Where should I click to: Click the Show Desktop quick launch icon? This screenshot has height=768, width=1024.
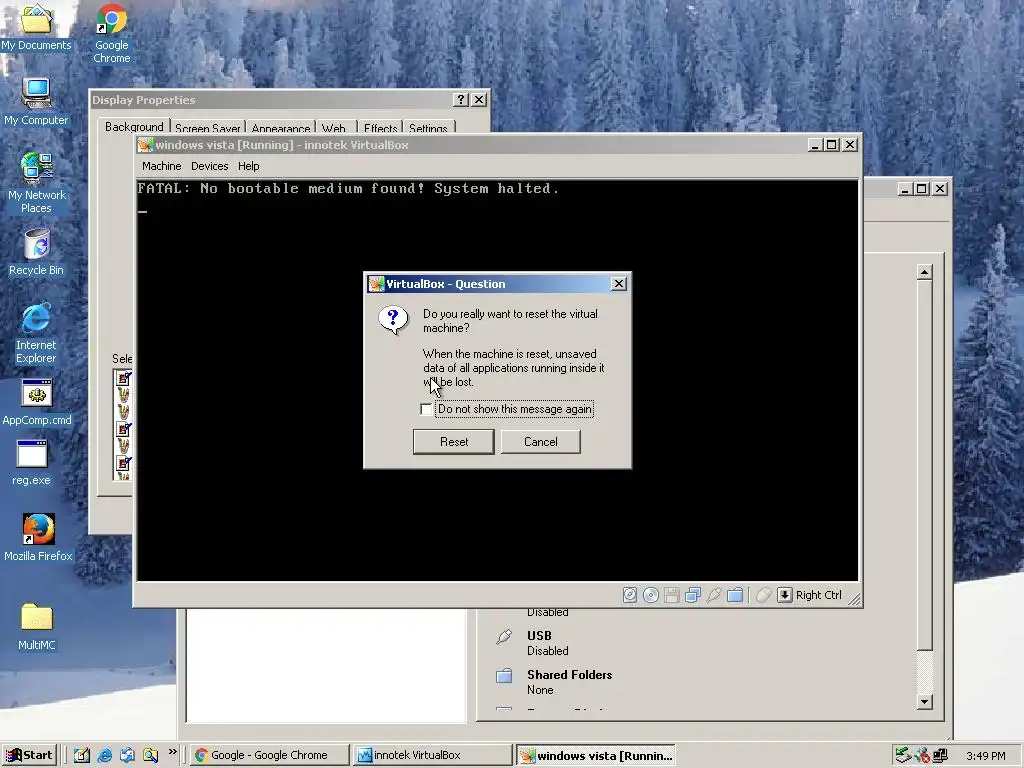[82, 755]
